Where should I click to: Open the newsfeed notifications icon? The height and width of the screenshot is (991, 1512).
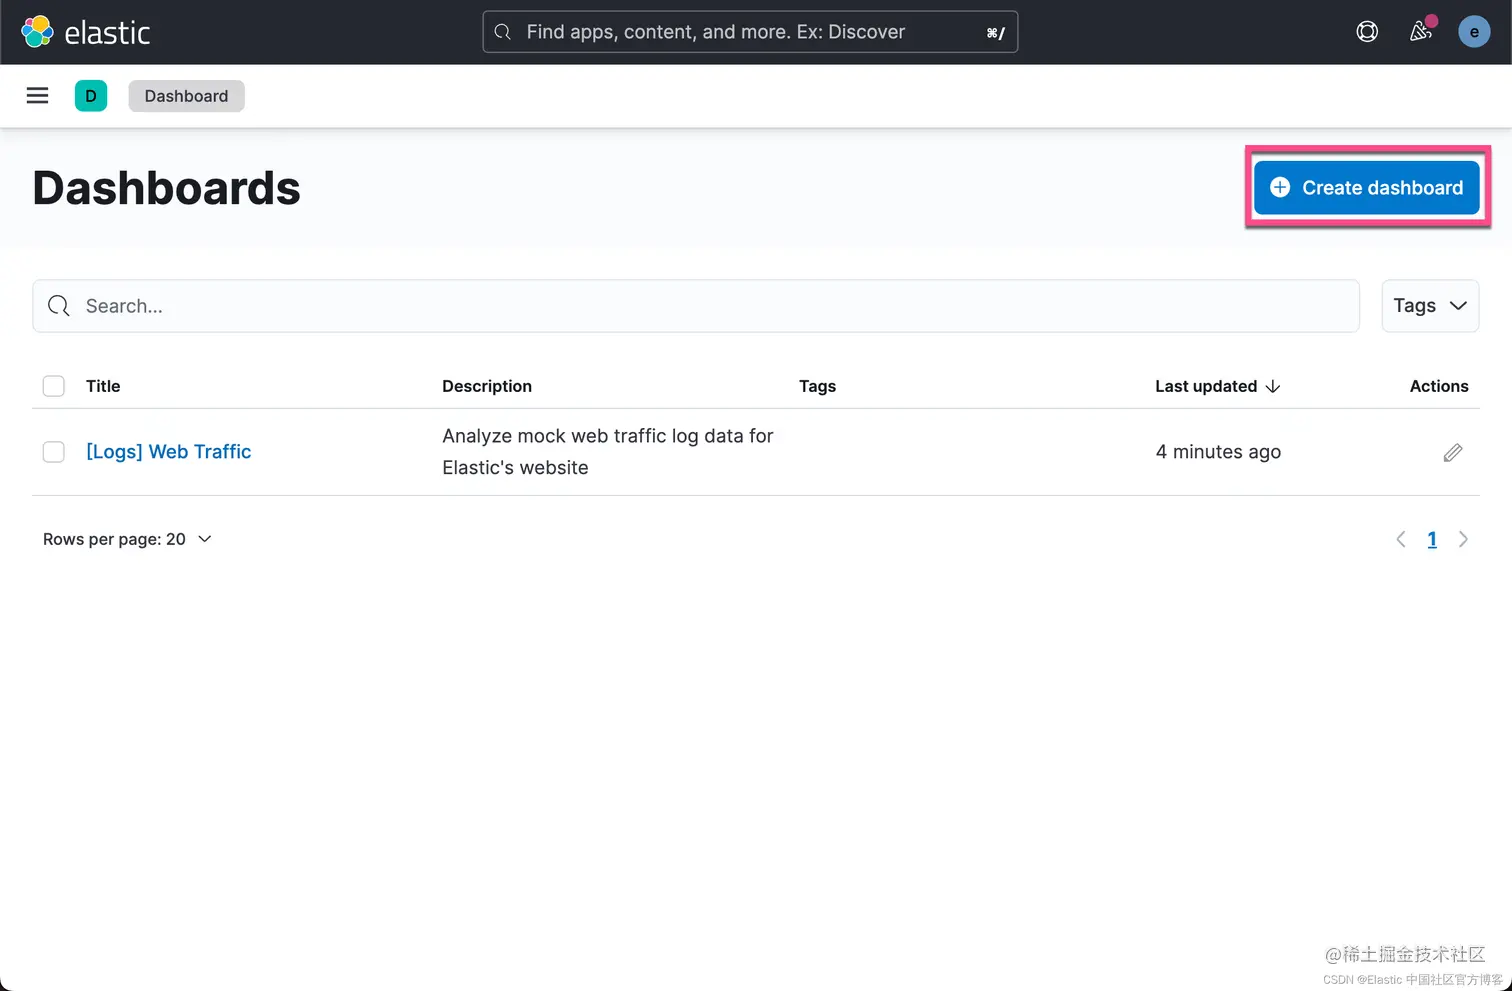[1421, 32]
